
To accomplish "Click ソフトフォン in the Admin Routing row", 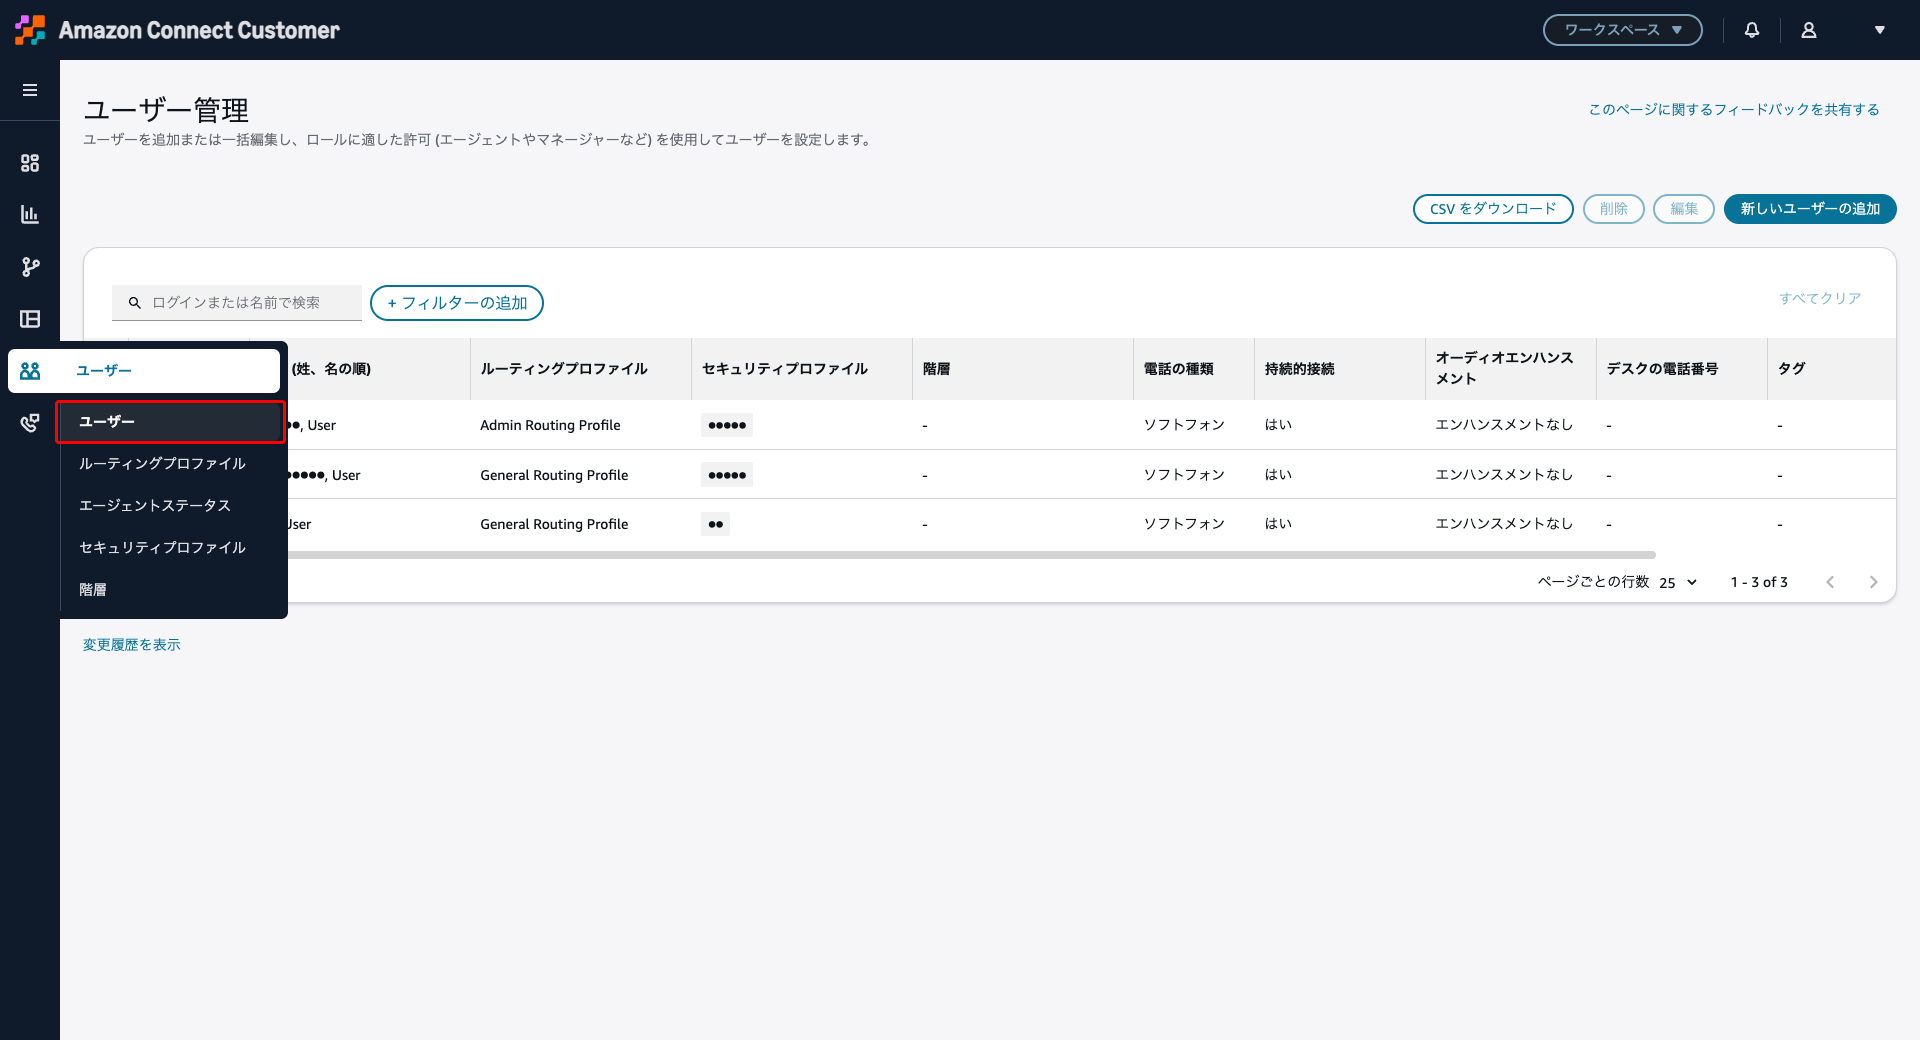I will coord(1184,425).
